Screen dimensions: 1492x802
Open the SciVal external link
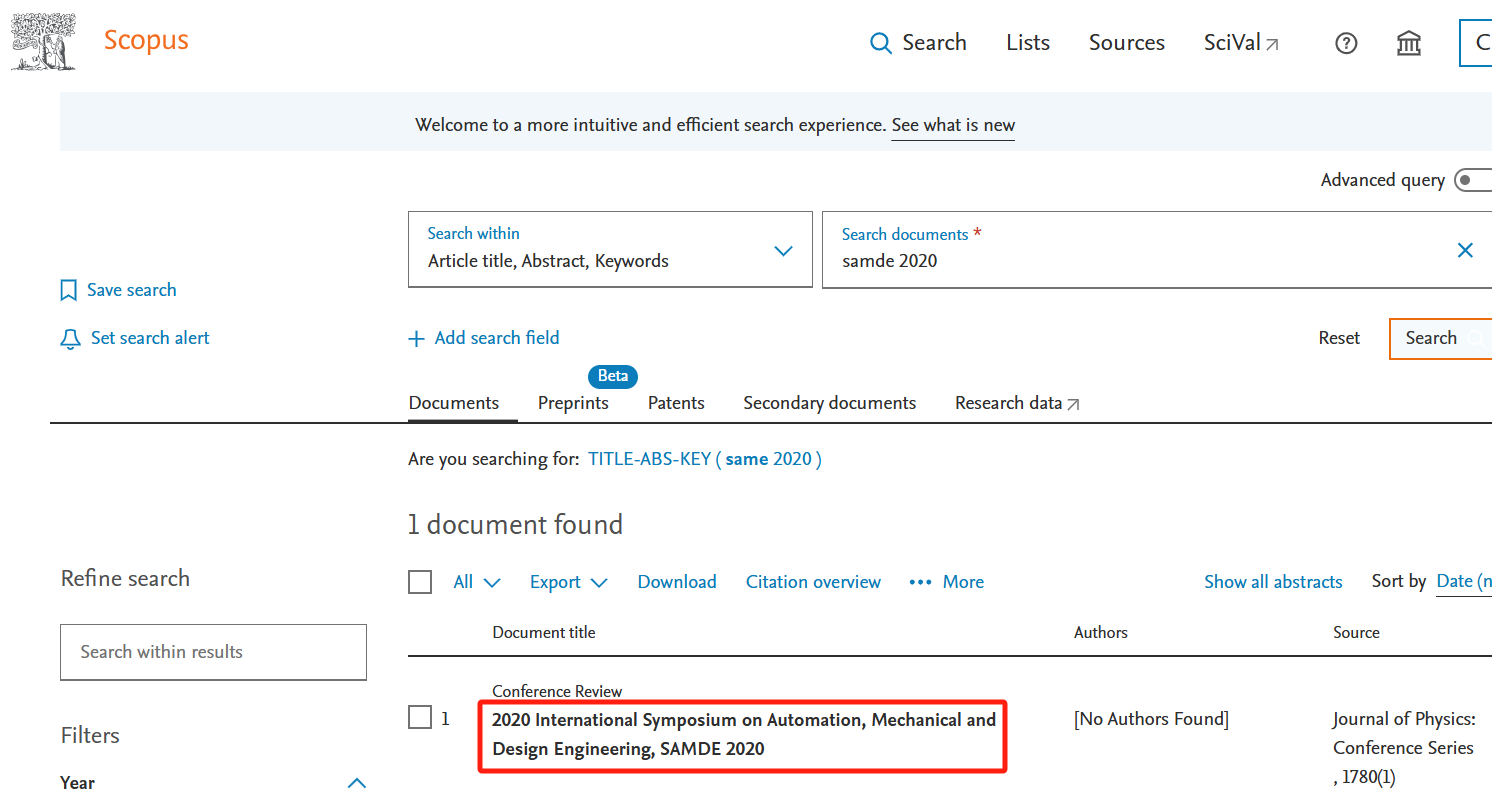click(x=1241, y=43)
